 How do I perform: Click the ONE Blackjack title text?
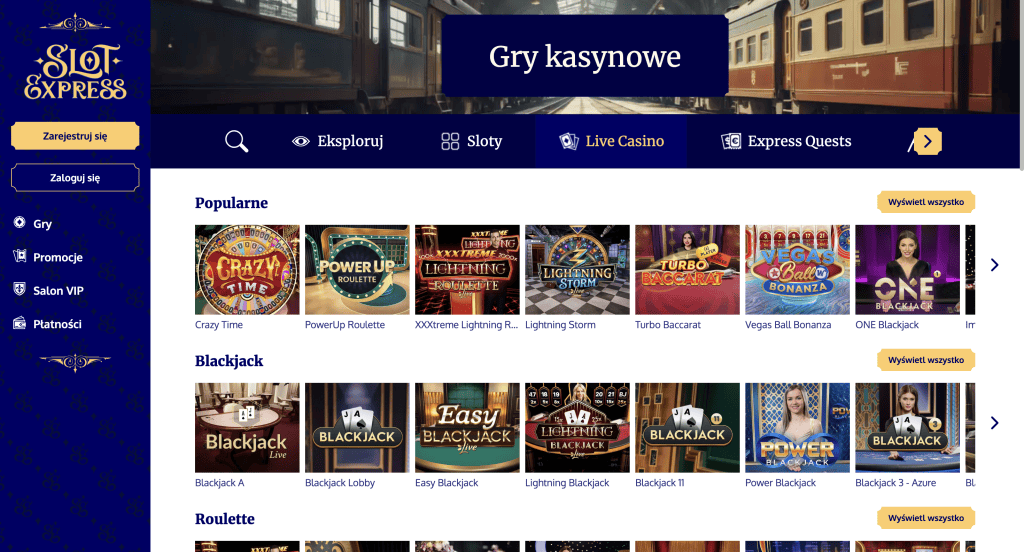pos(887,325)
